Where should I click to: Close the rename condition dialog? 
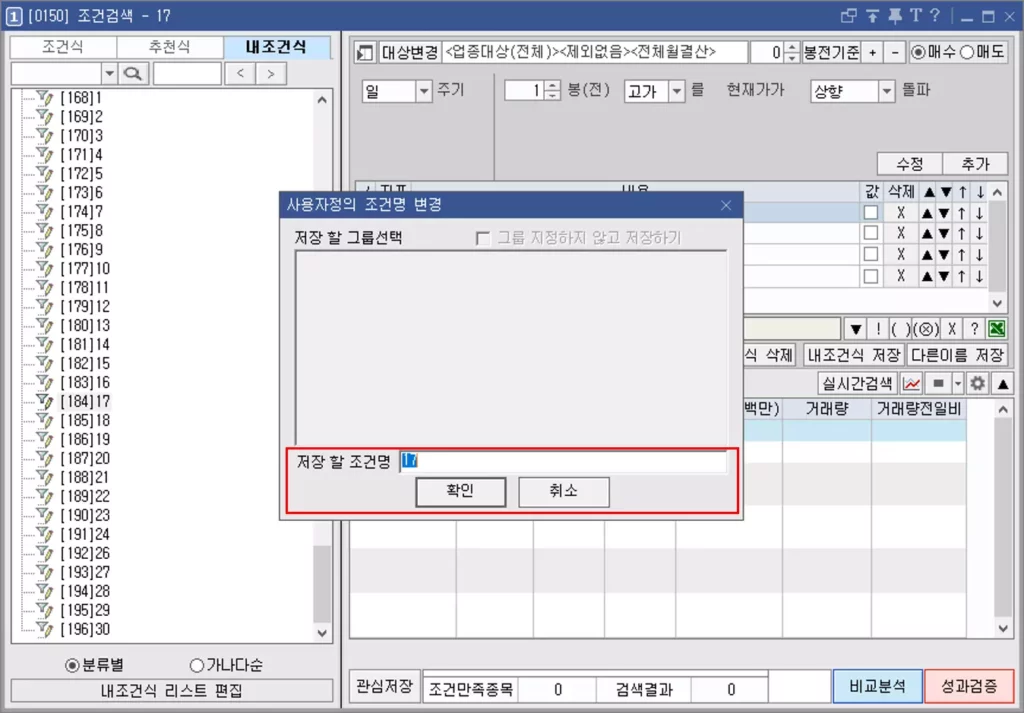click(726, 205)
